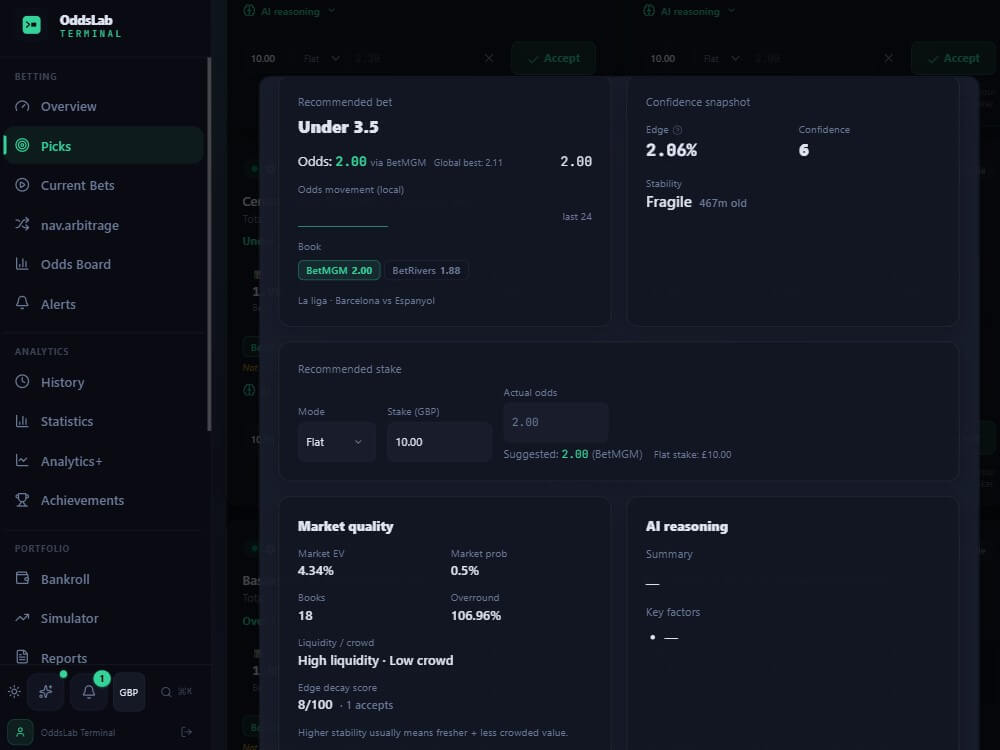The height and width of the screenshot is (750, 1000).
Task: Expand the left AI reasoning chevron at top
Action: (x=332, y=11)
